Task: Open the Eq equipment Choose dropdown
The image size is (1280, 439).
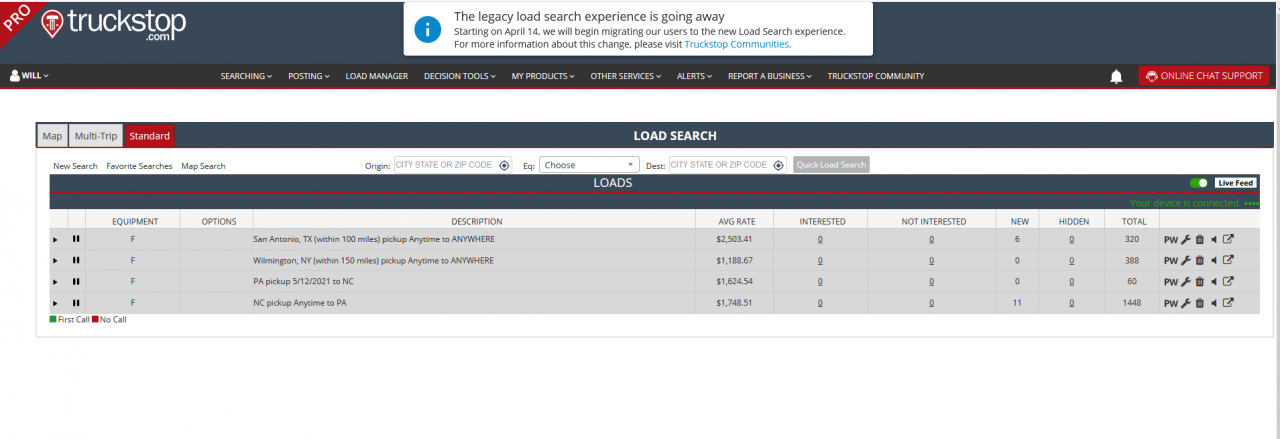Action: [x=589, y=165]
